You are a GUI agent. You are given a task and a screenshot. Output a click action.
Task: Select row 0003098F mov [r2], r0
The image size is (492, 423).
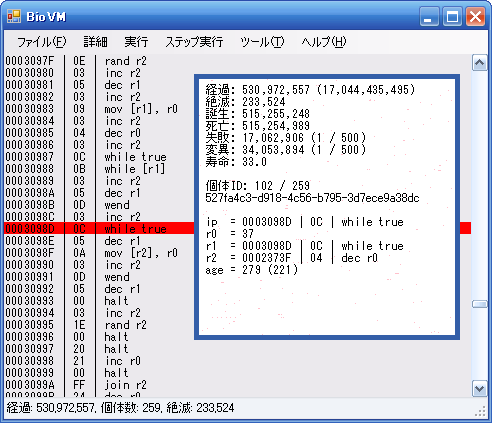(99, 253)
